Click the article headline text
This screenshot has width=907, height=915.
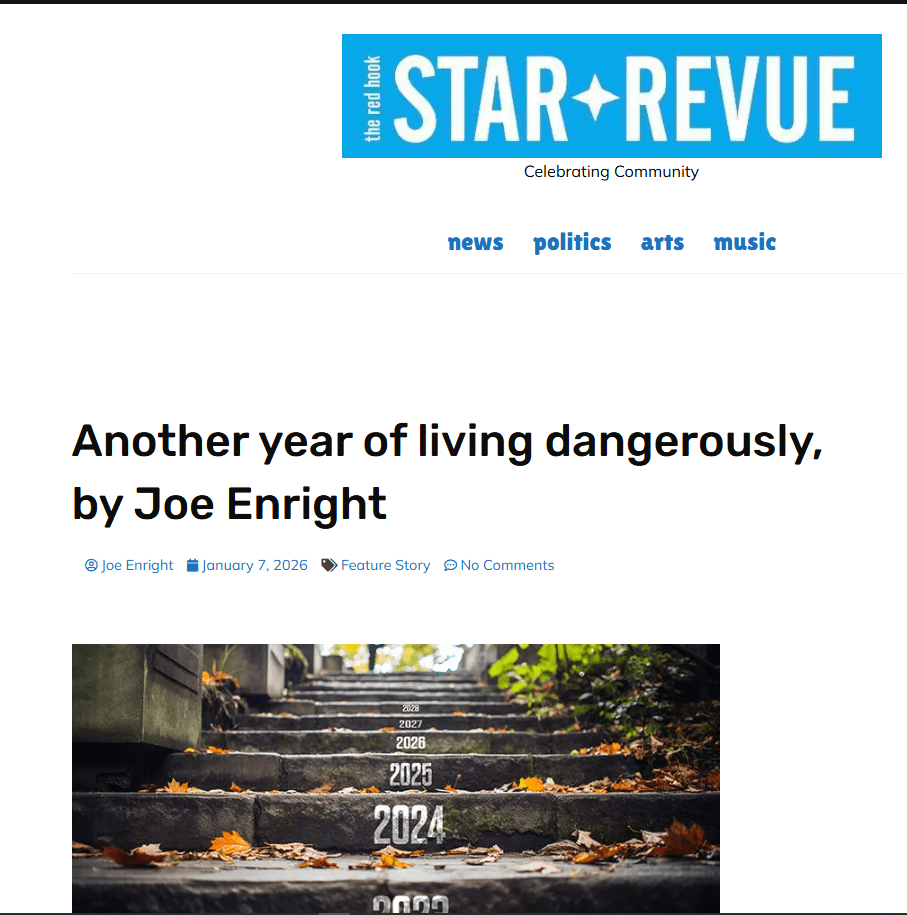click(x=447, y=472)
